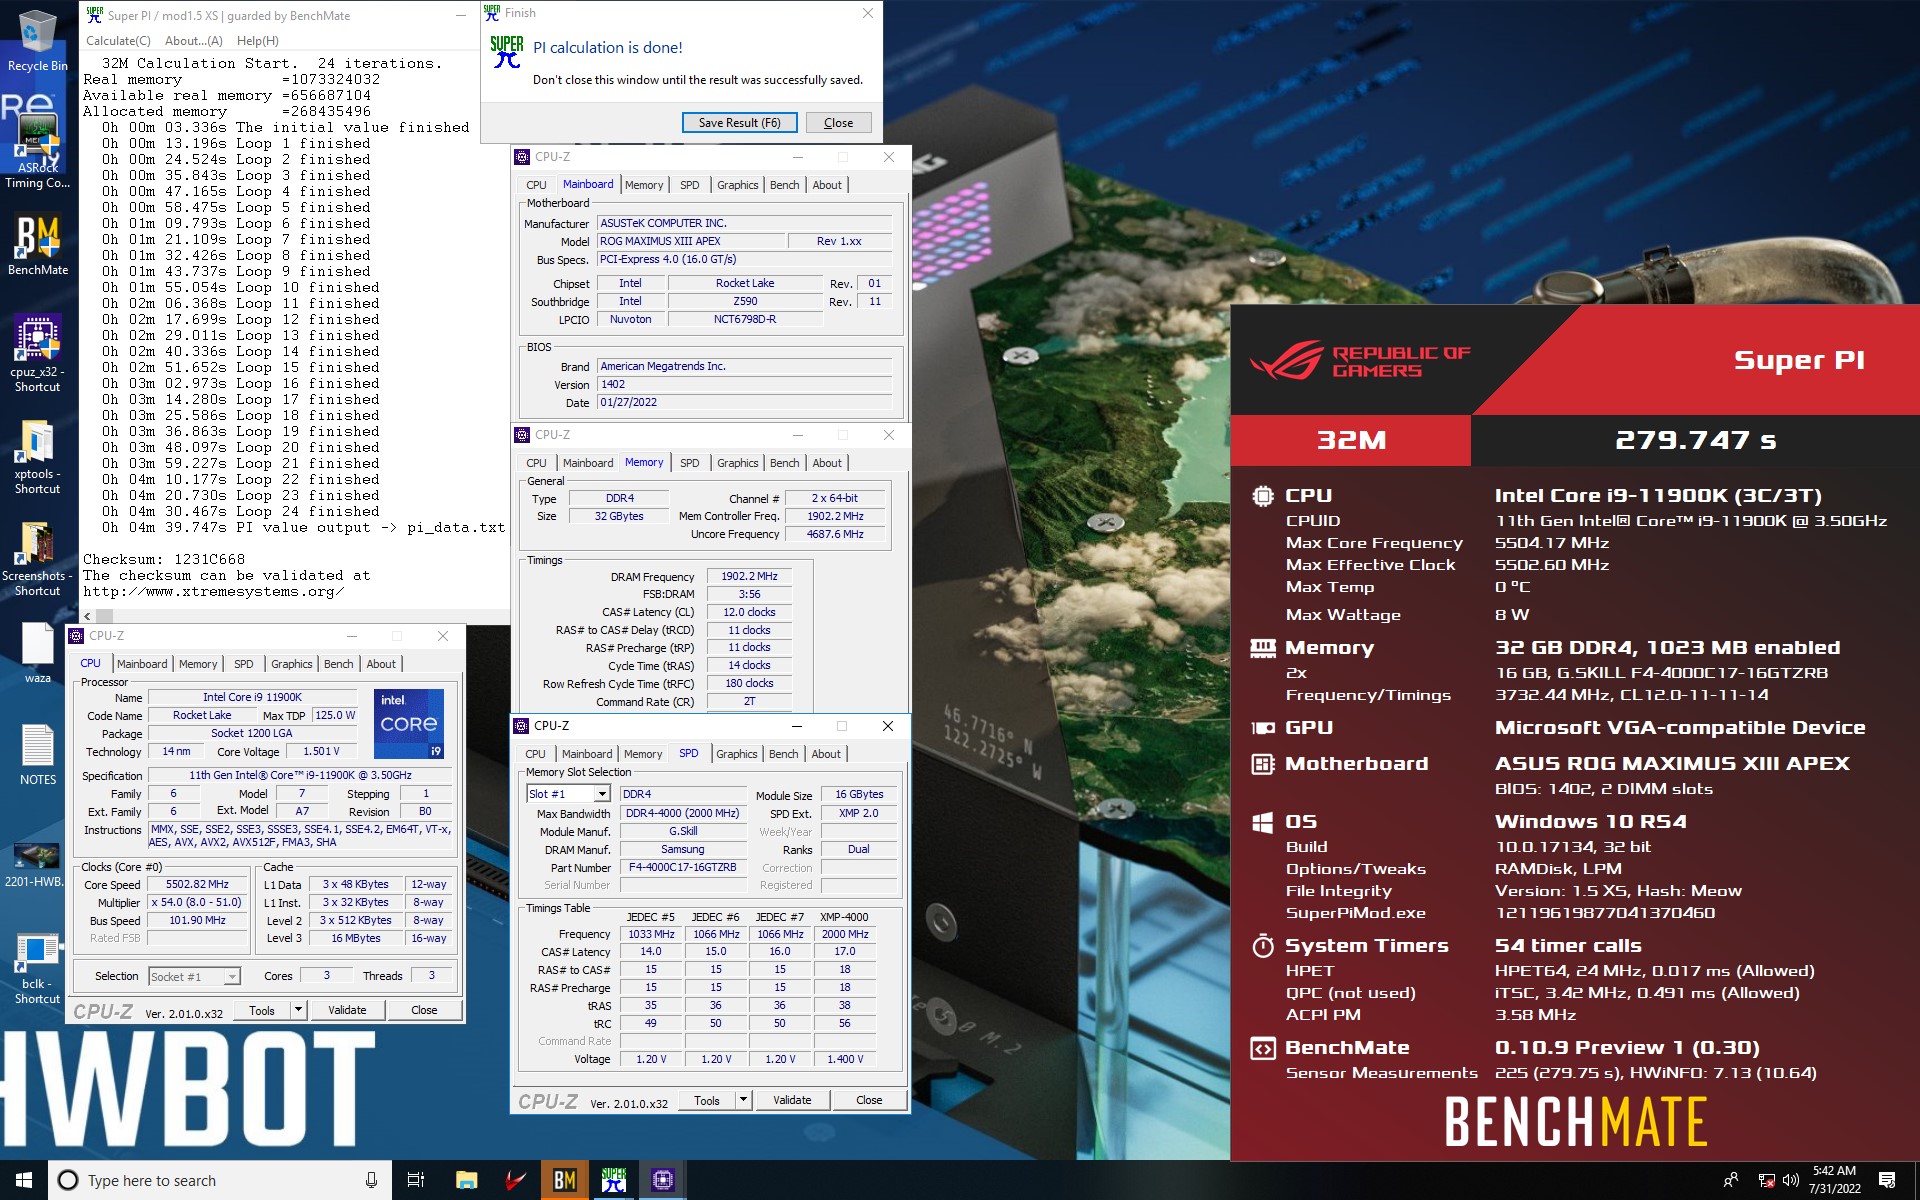1920x1200 pixels.
Task: Open File Explorer from taskbar
Action: [x=466, y=1180]
